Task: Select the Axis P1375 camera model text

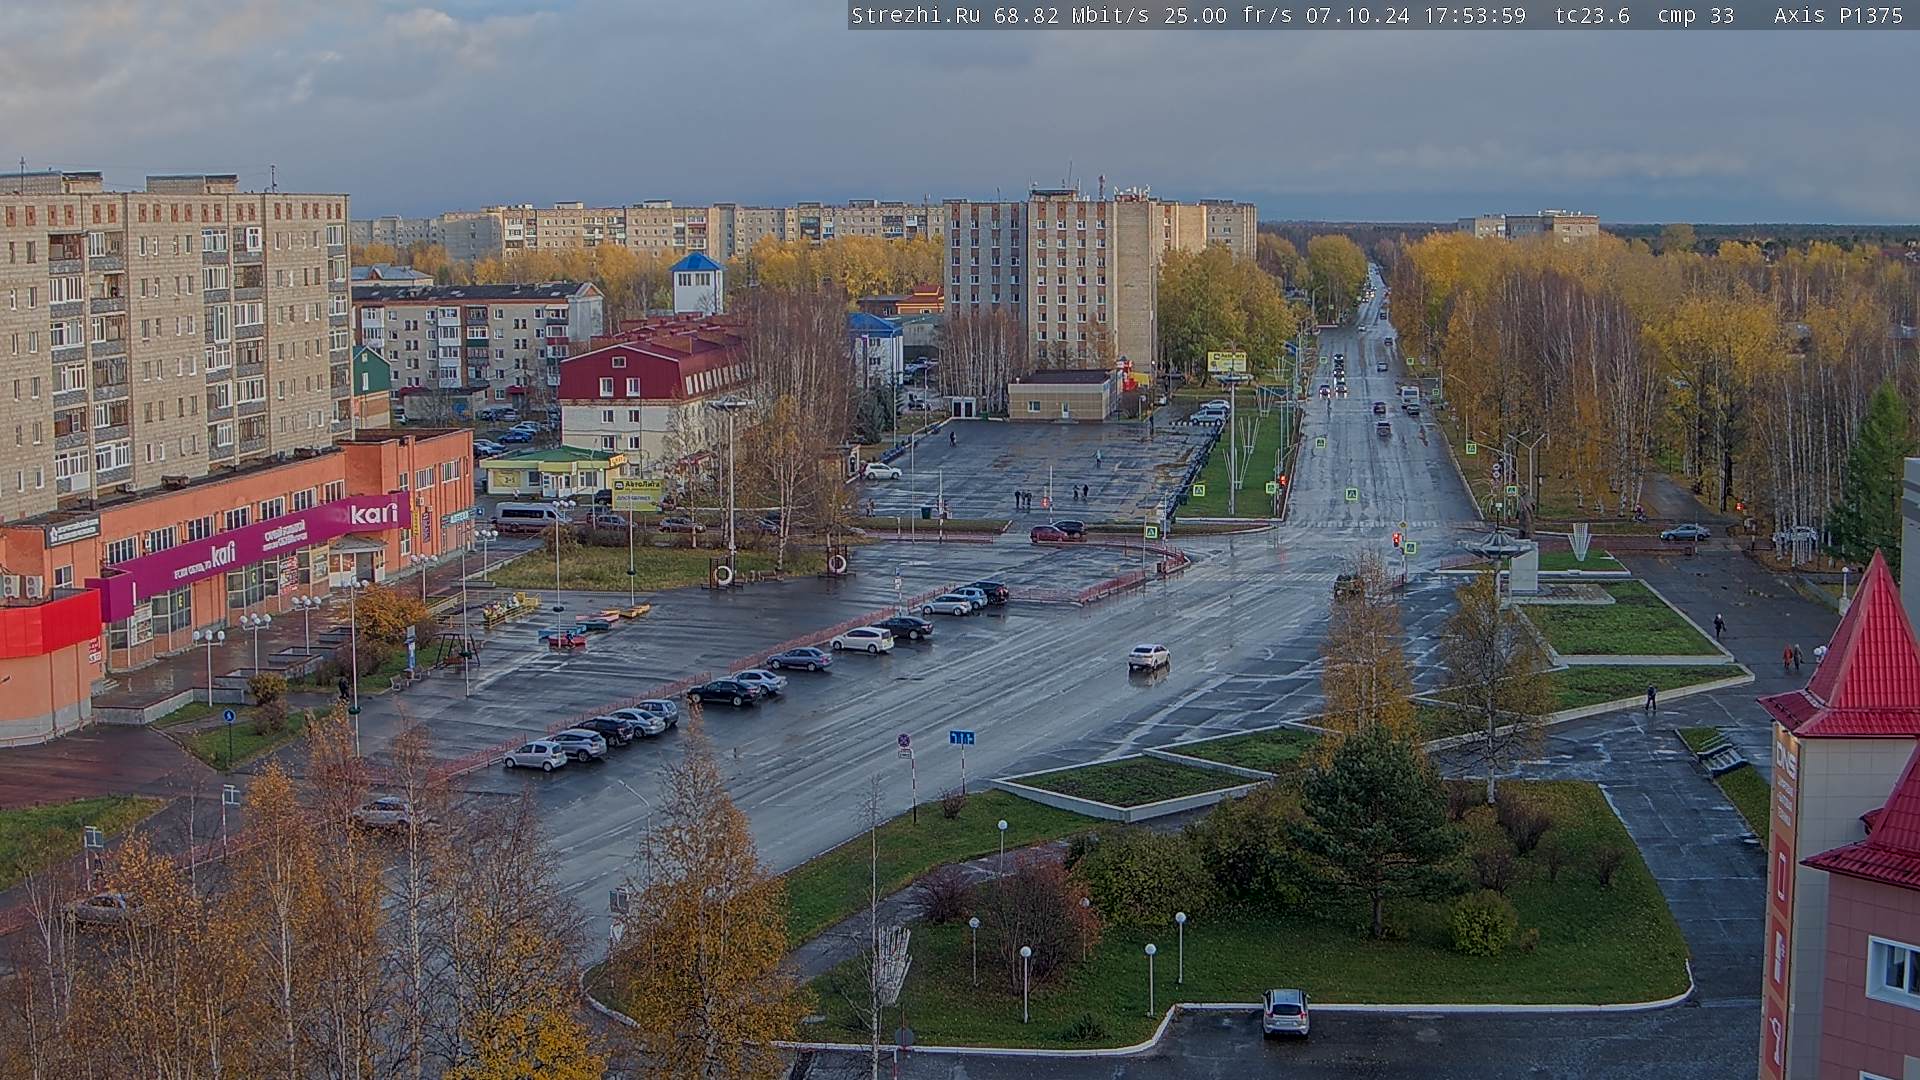Action: point(1838,15)
